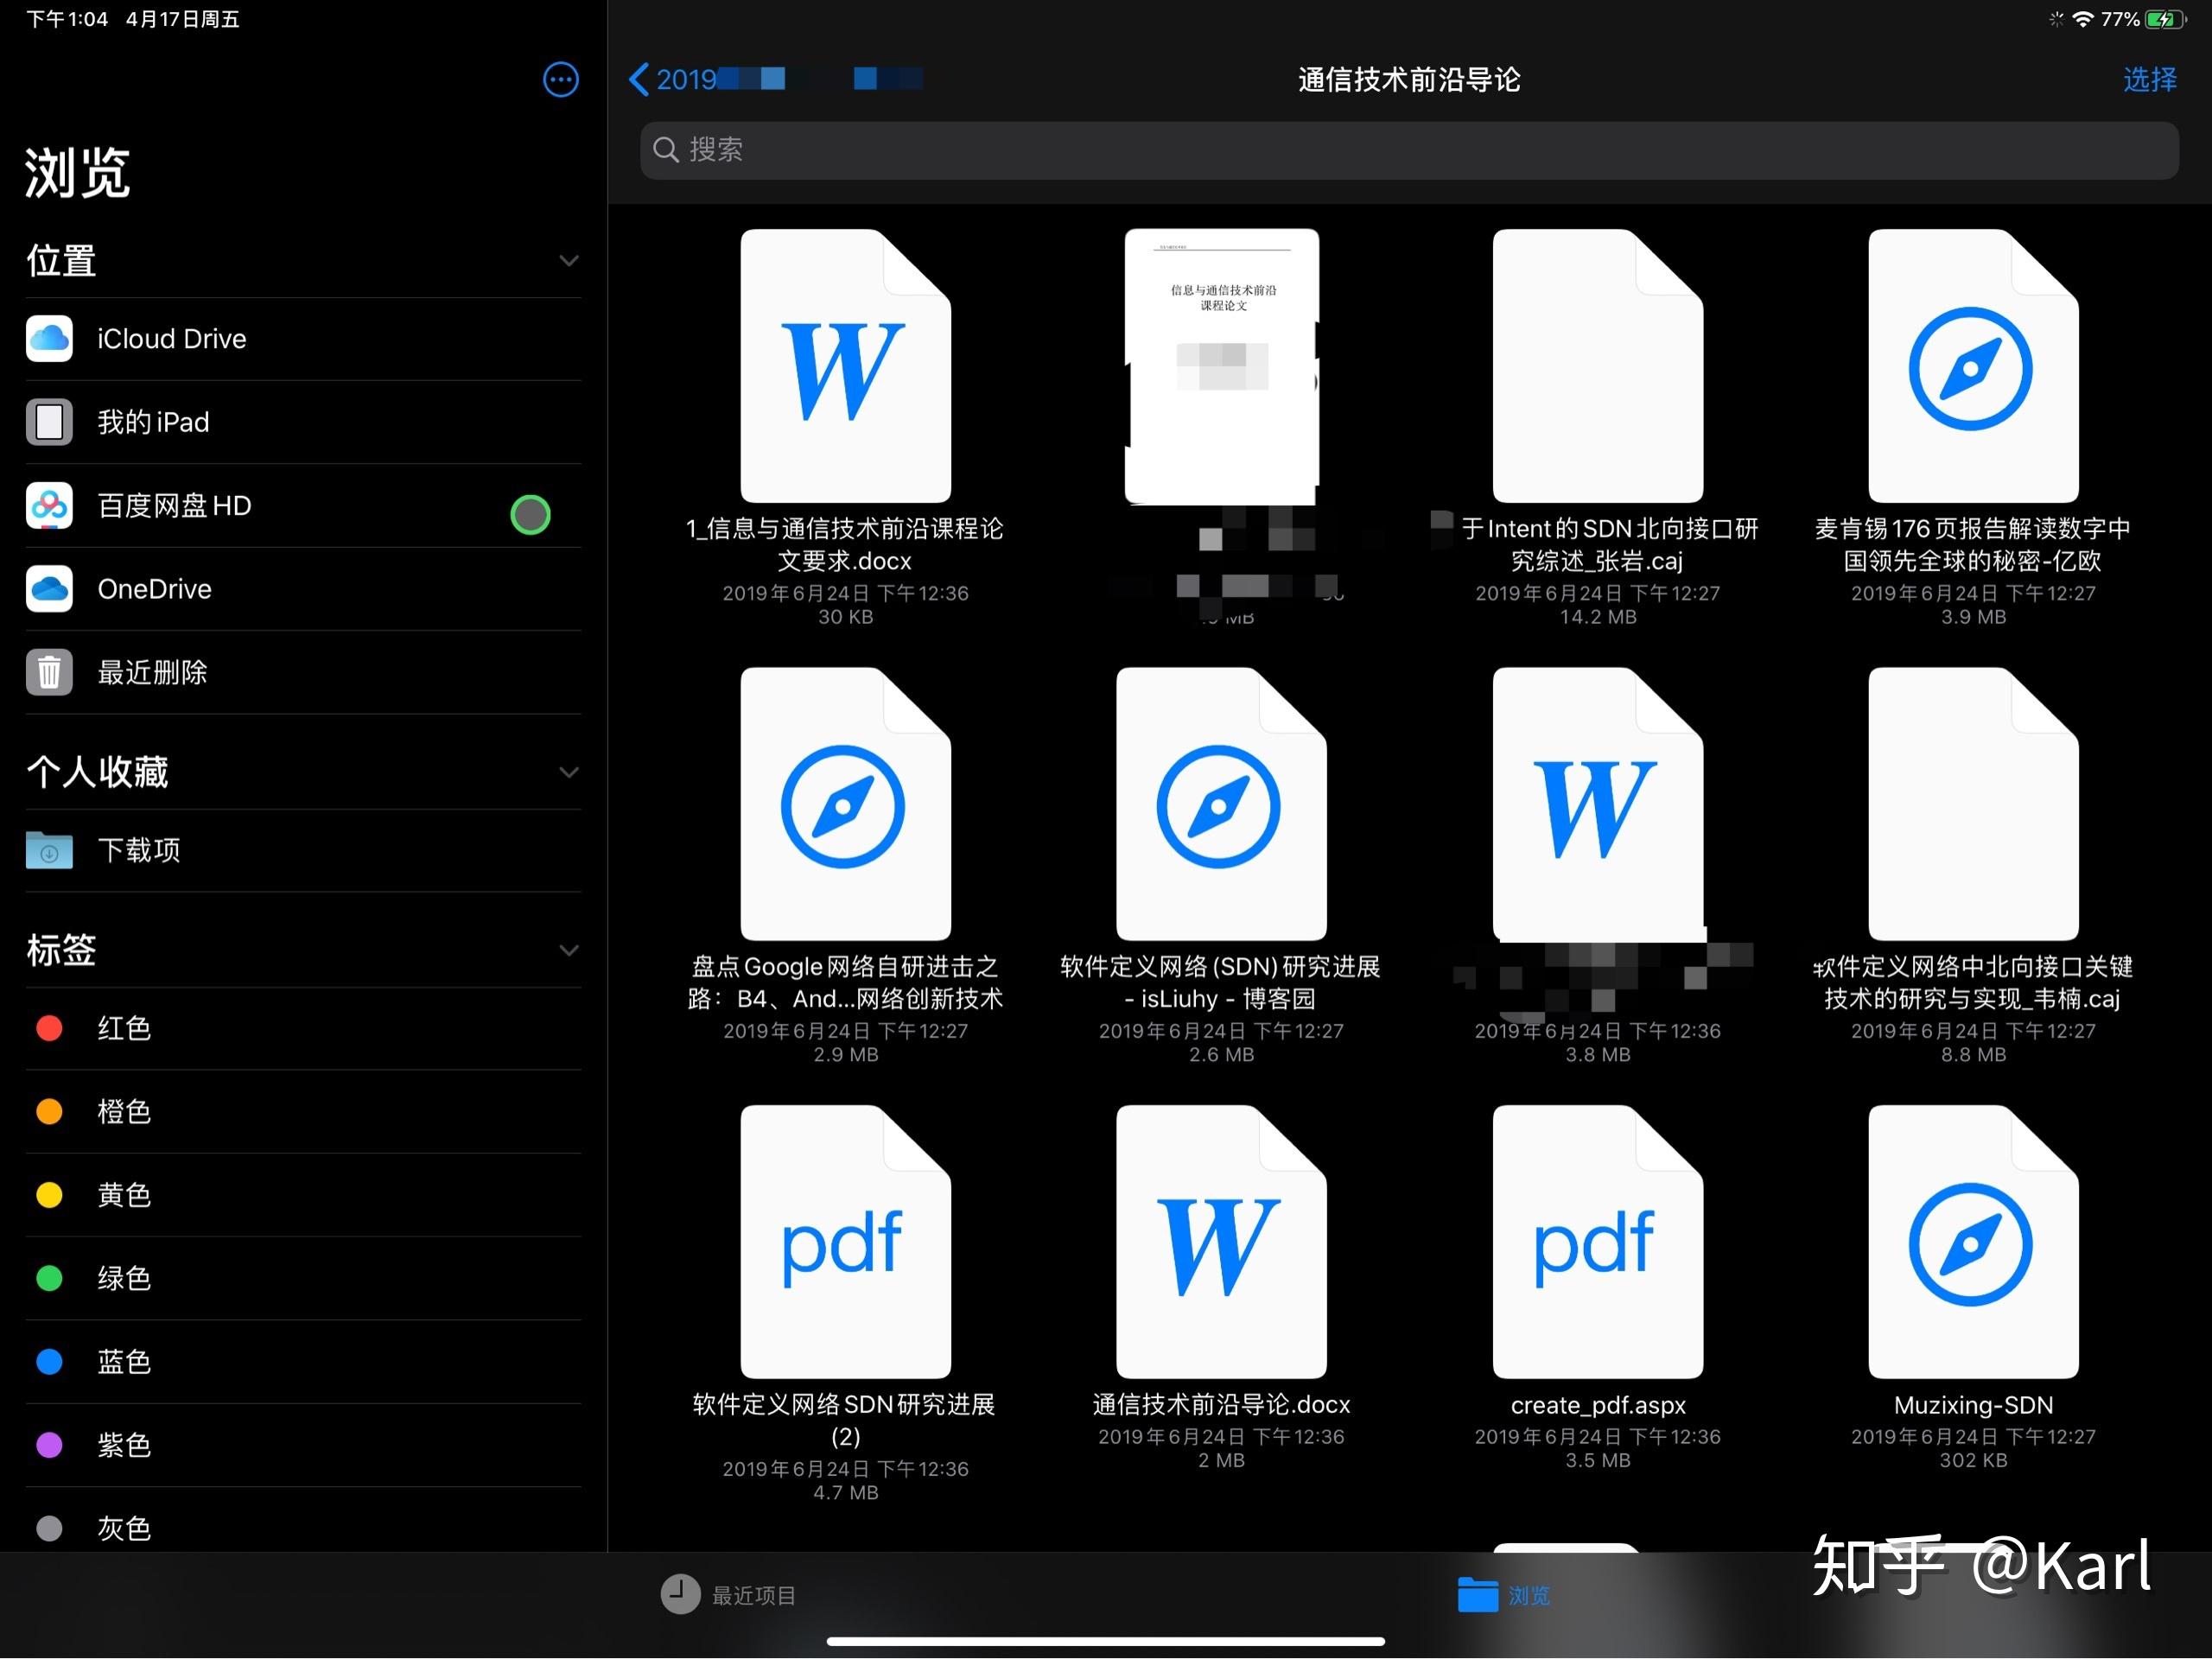
Task: Select the 红色 tag
Action: click(x=303, y=1028)
